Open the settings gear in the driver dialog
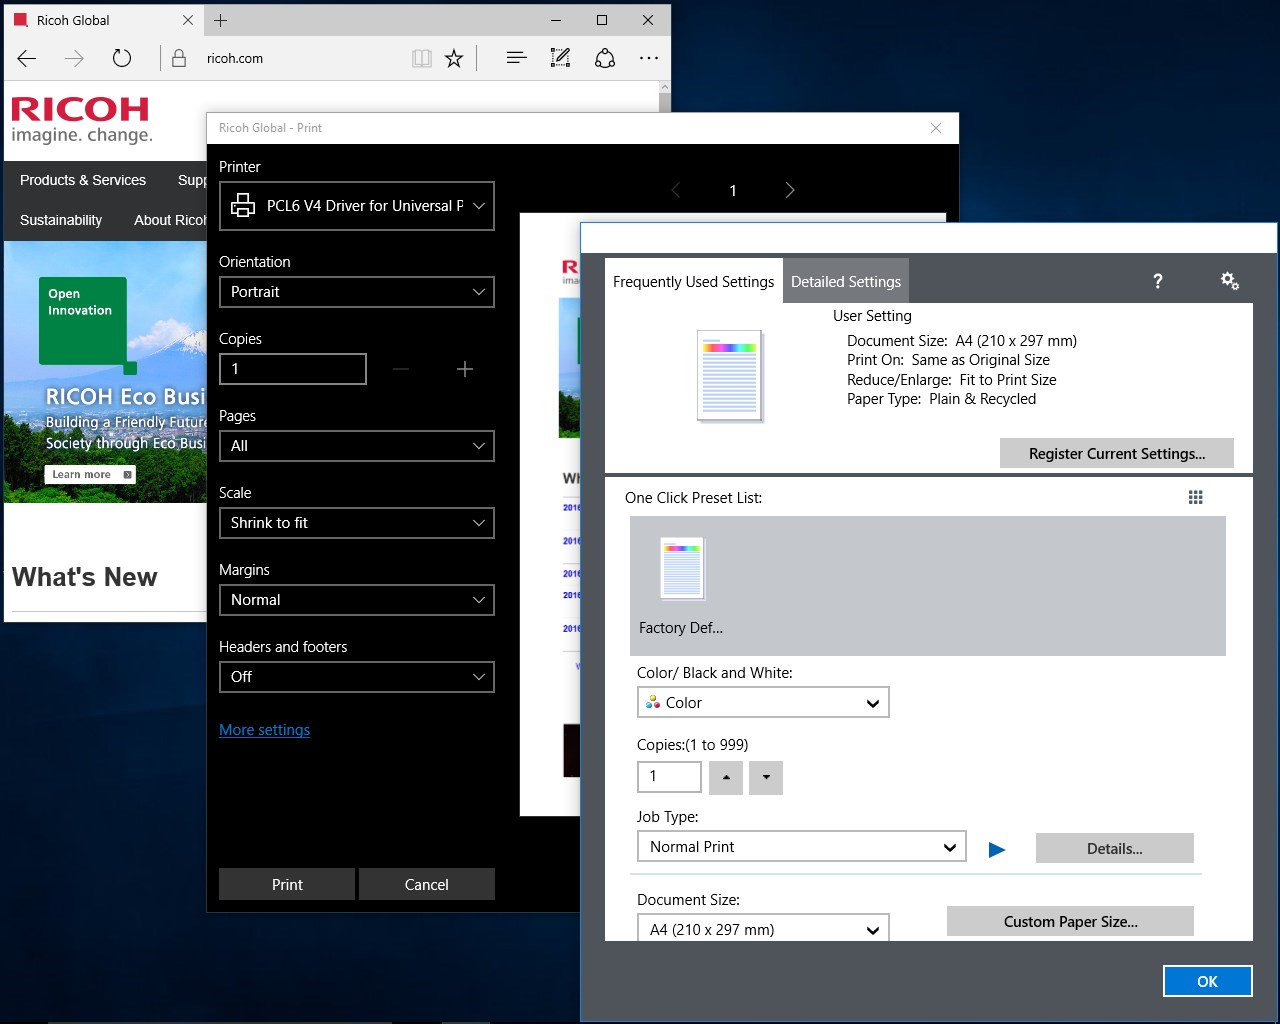The width and height of the screenshot is (1280, 1024). [1229, 281]
